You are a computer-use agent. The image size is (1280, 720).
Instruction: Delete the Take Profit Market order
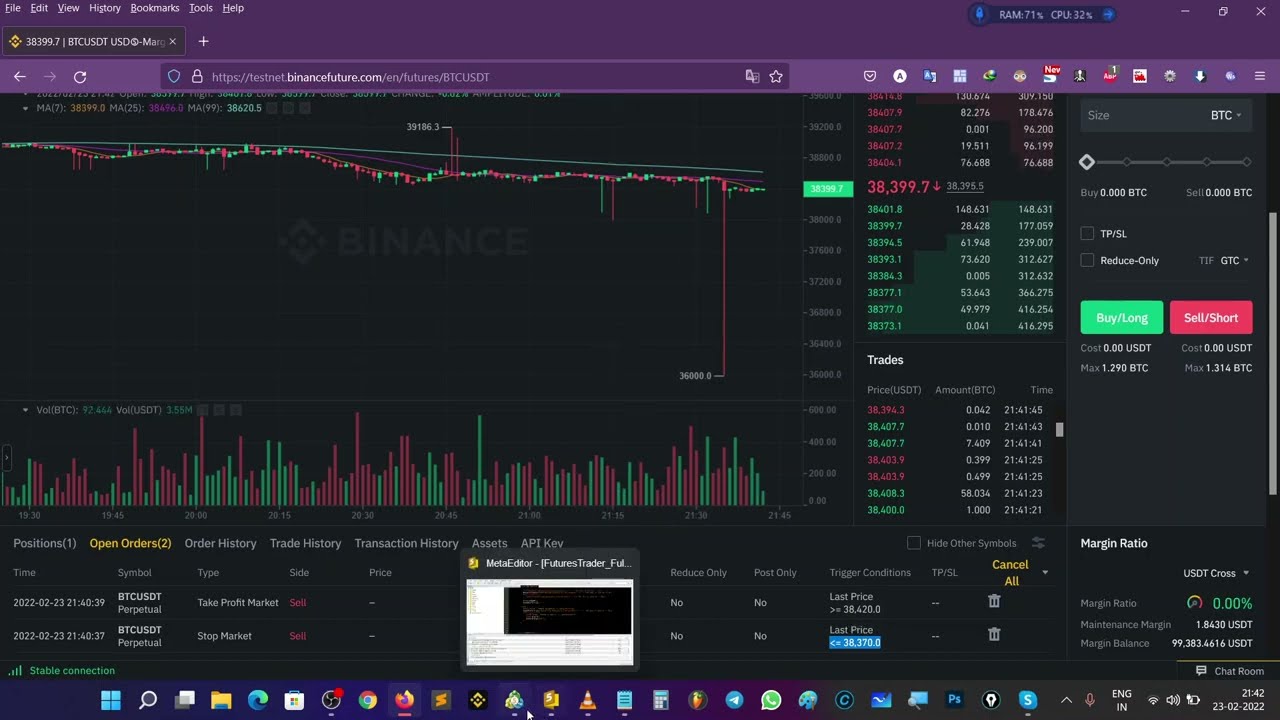994,601
